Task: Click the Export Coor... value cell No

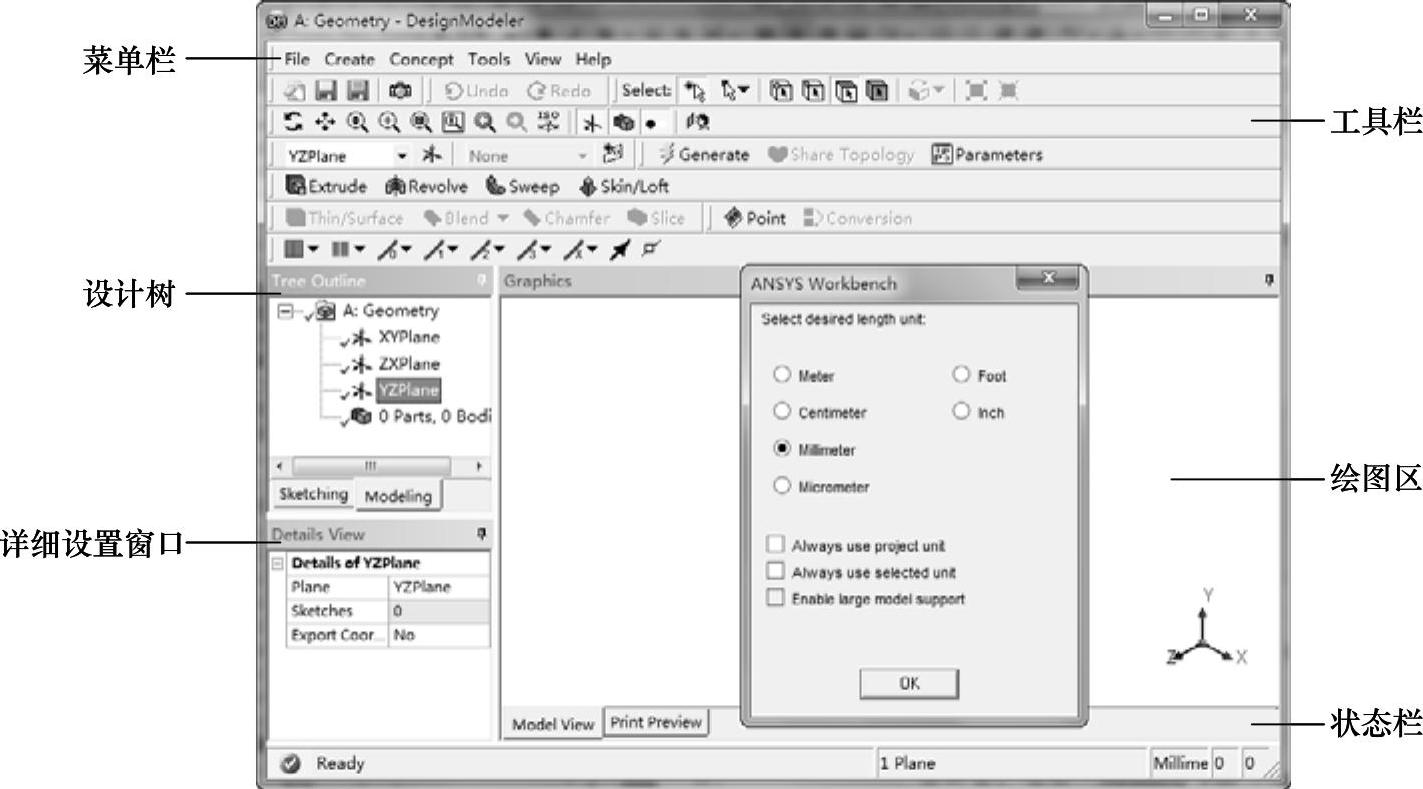Action: click(x=440, y=635)
